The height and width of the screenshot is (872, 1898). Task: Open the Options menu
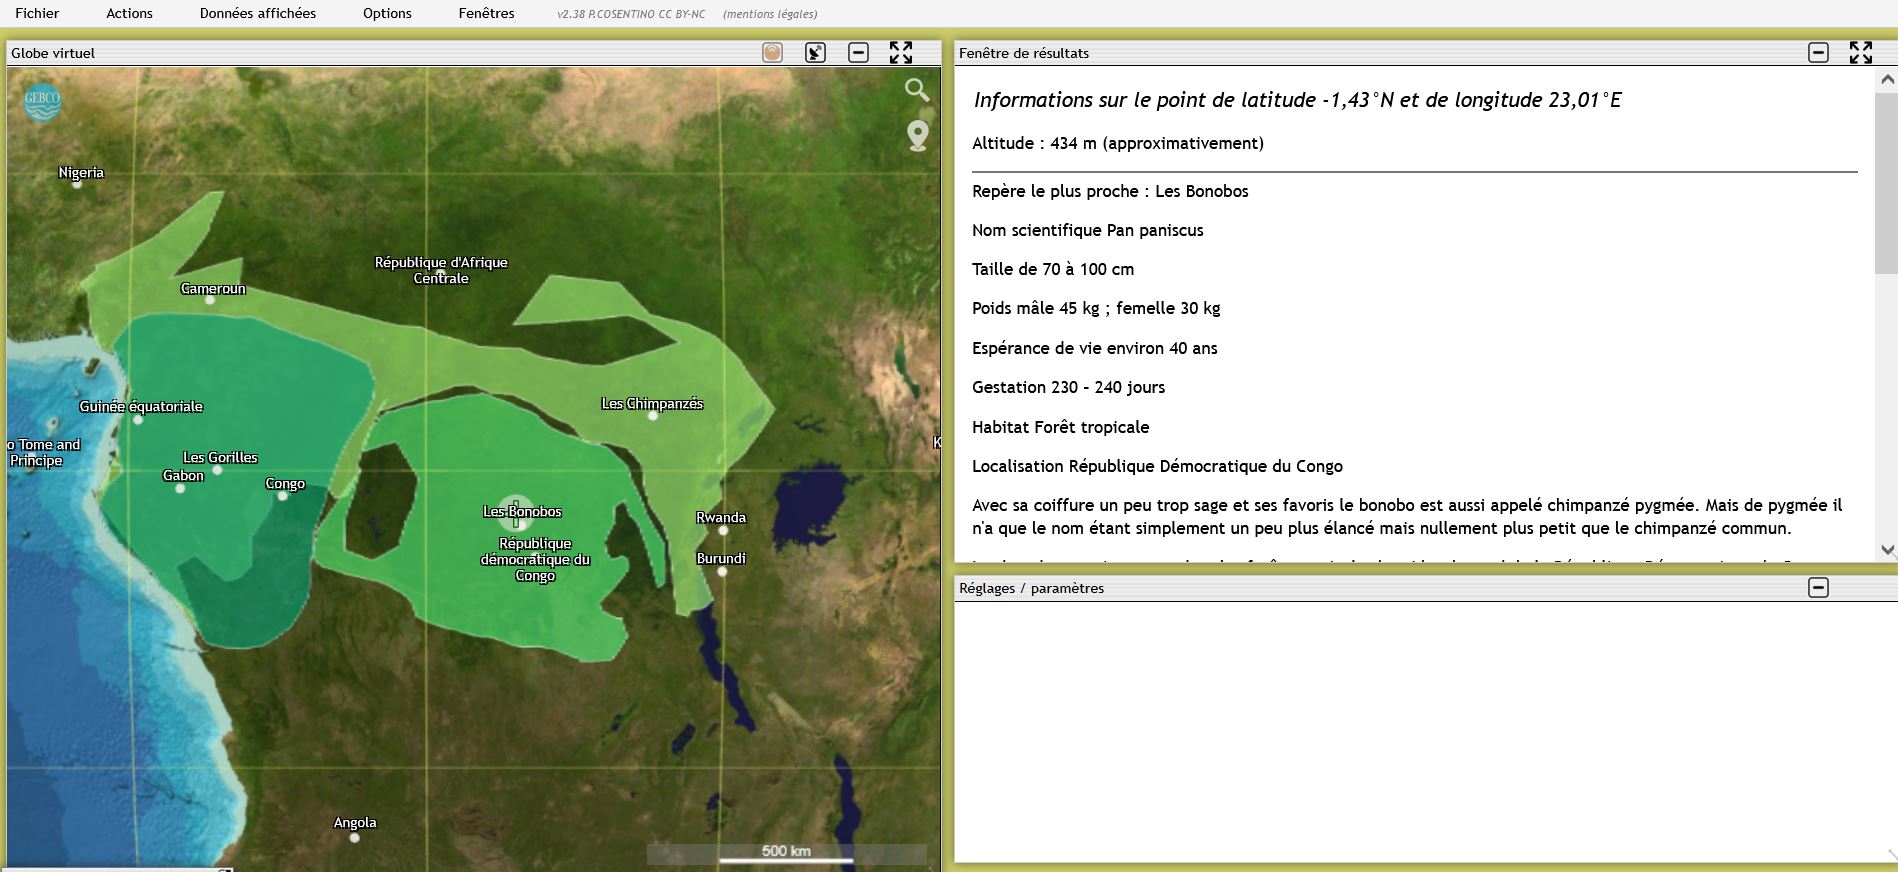(387, 13)
